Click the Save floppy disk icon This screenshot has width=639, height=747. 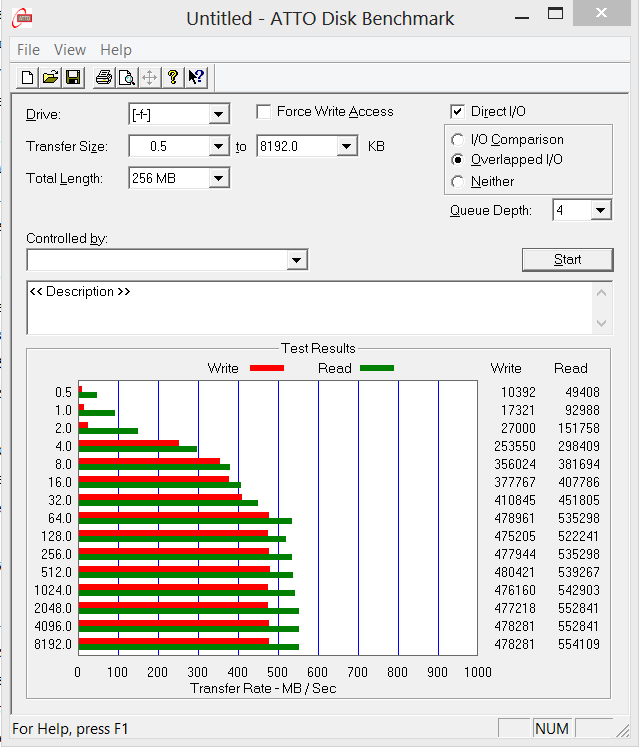(x=72, y=78)
